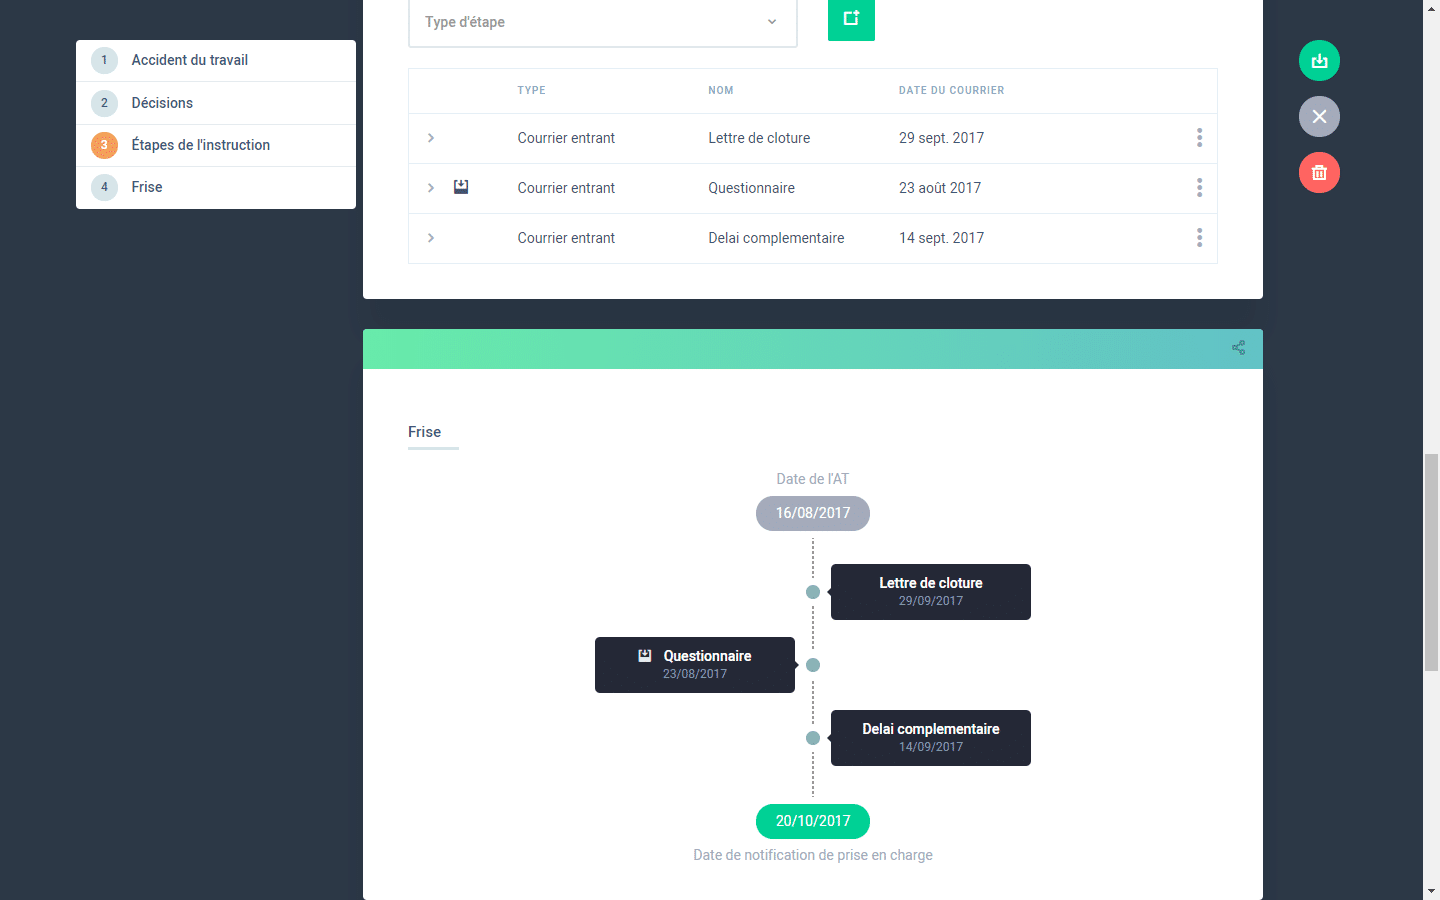Click timeline dot beside Questionnaire card

(813, 665)
